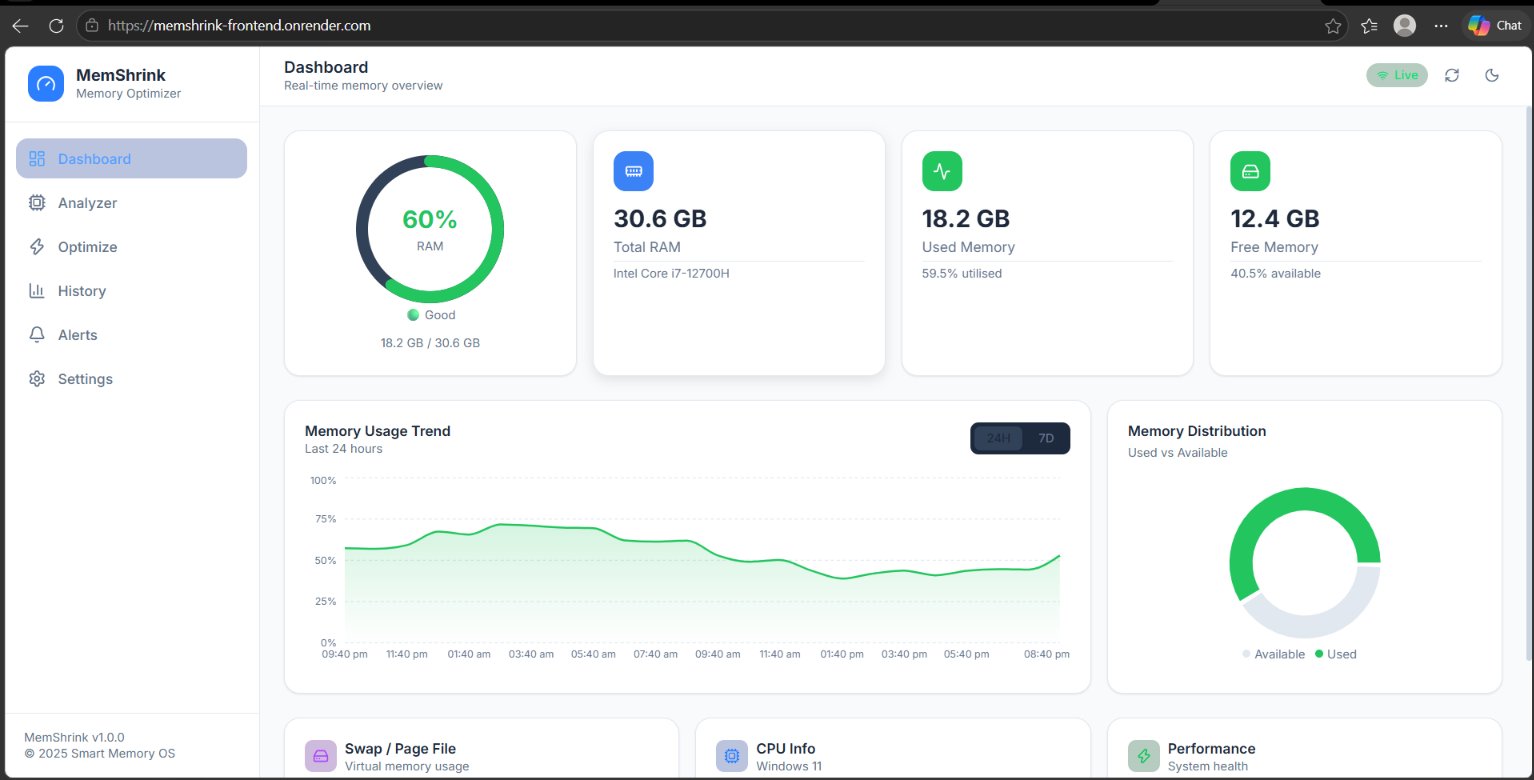Open the browser favorites list icon
1534x780 pixels.
pyautogui.click(x=1369, y=26)
